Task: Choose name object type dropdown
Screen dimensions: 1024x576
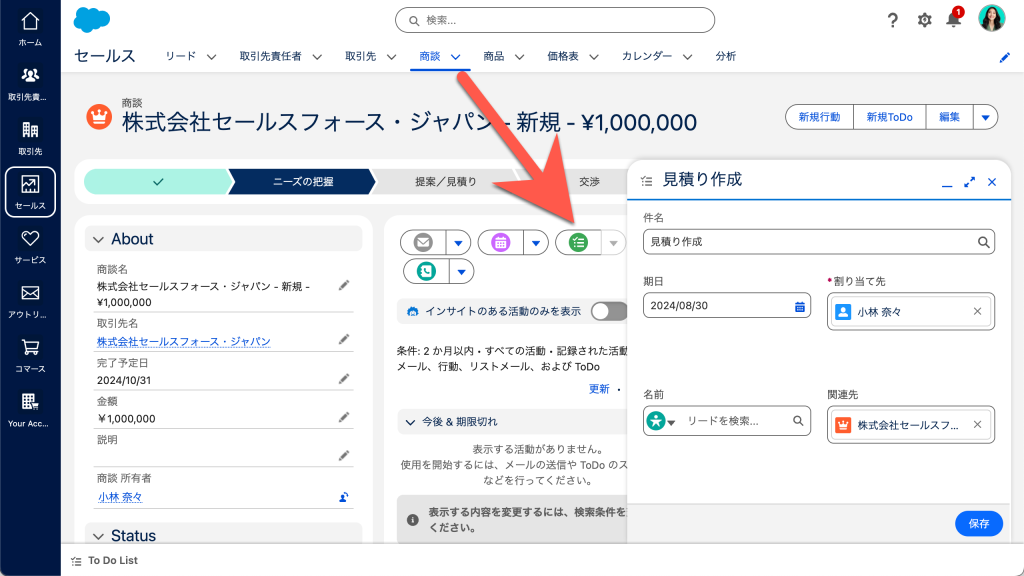Action: 661,421
